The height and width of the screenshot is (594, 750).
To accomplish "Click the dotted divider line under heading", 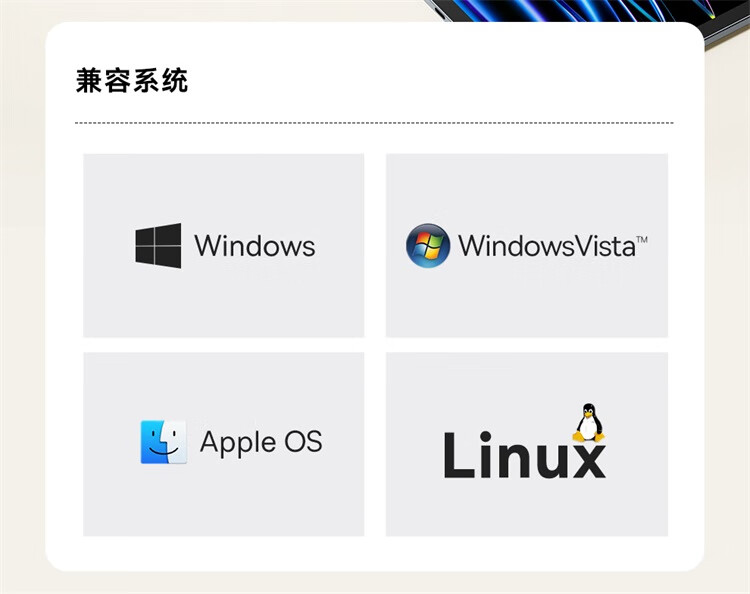I will (x=374, y=123).
